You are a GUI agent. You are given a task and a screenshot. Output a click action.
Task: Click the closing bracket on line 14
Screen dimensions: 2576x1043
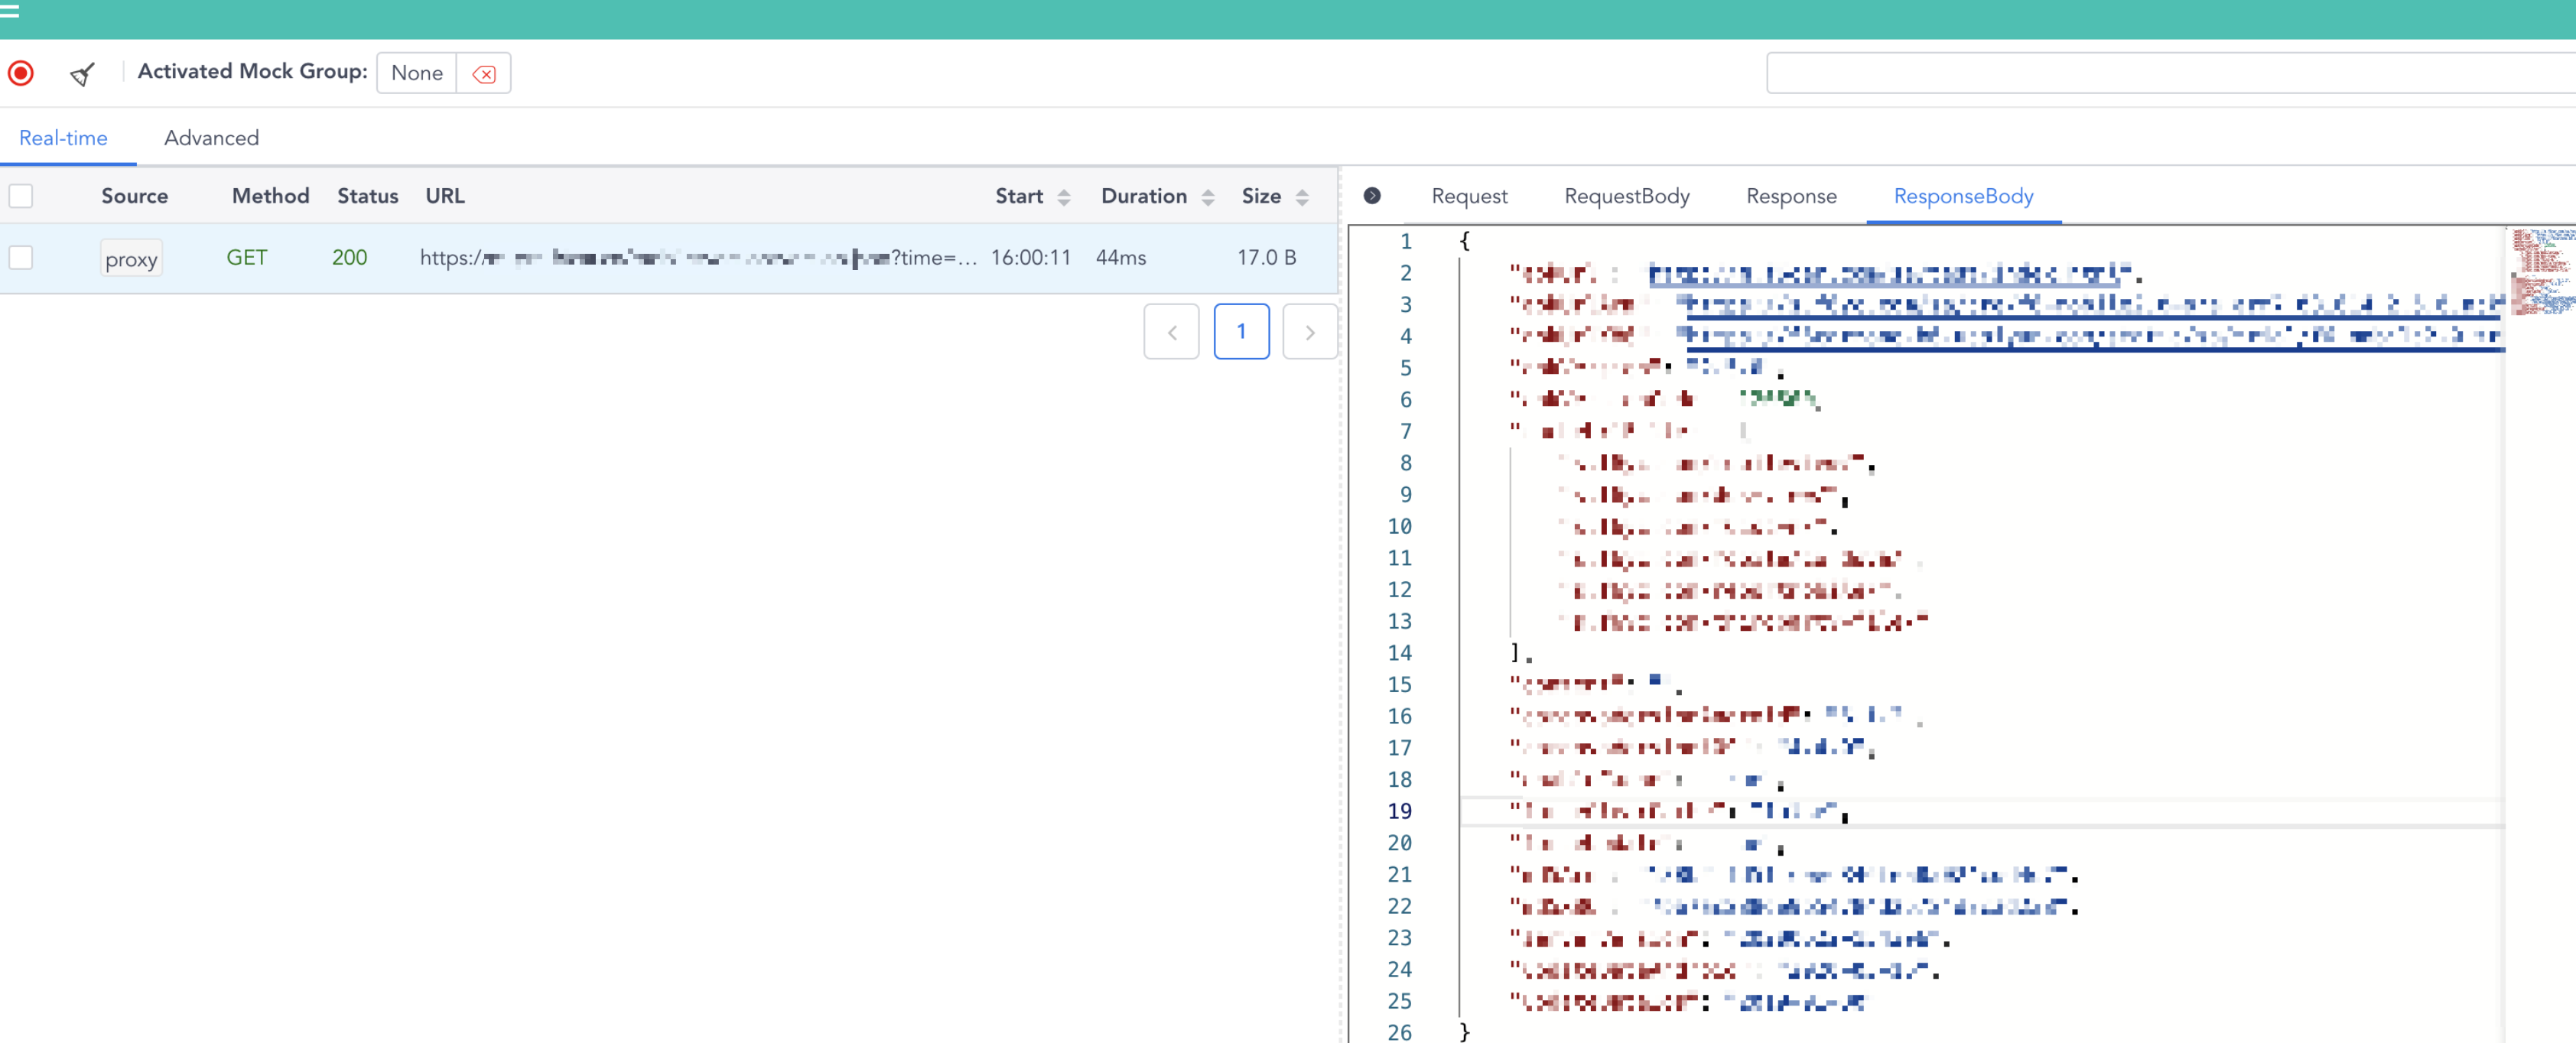(x=1516, y=654)
